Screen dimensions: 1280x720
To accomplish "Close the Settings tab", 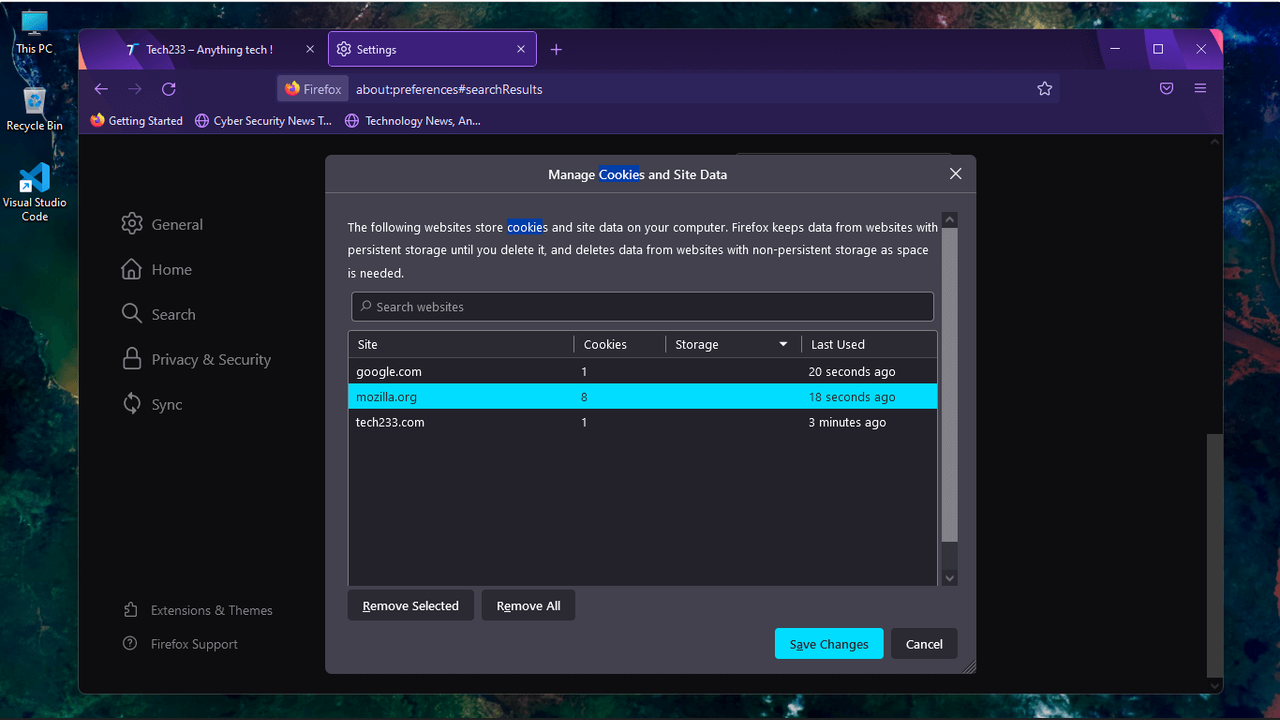I will pos(521,49).
